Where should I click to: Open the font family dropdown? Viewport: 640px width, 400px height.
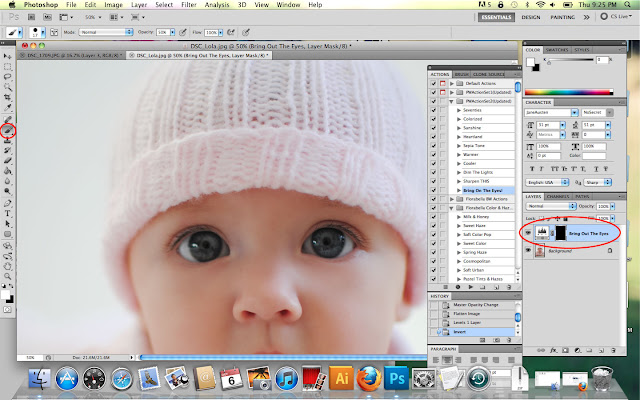[551, 112]
